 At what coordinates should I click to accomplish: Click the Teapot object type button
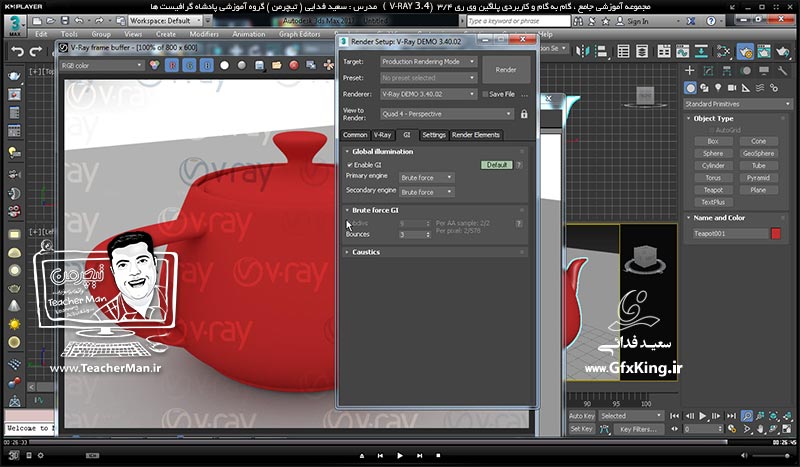(x=713, y=190)
